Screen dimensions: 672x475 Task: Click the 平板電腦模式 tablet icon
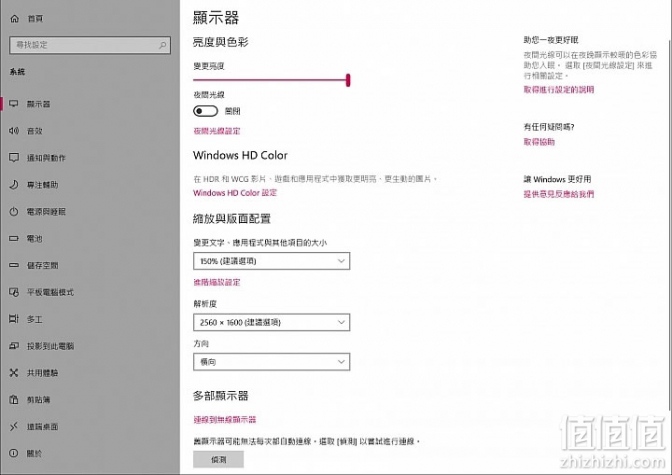[x=14, y=292]
